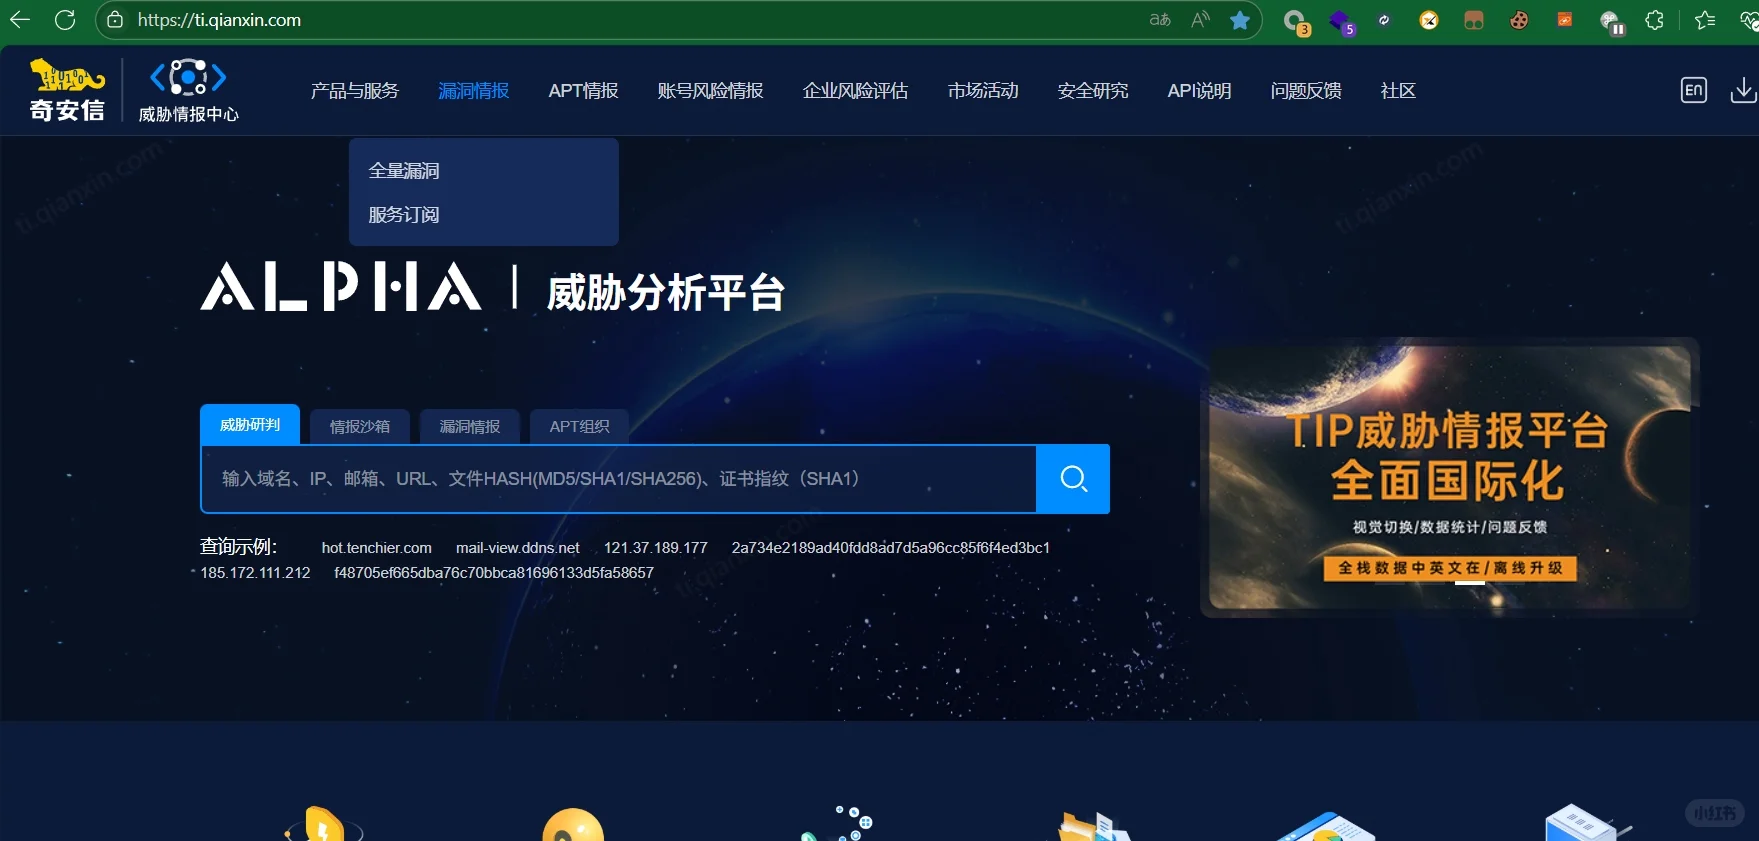1759x841 pixels.
Task: Open the site info lock icon
Action: point(115,20)
